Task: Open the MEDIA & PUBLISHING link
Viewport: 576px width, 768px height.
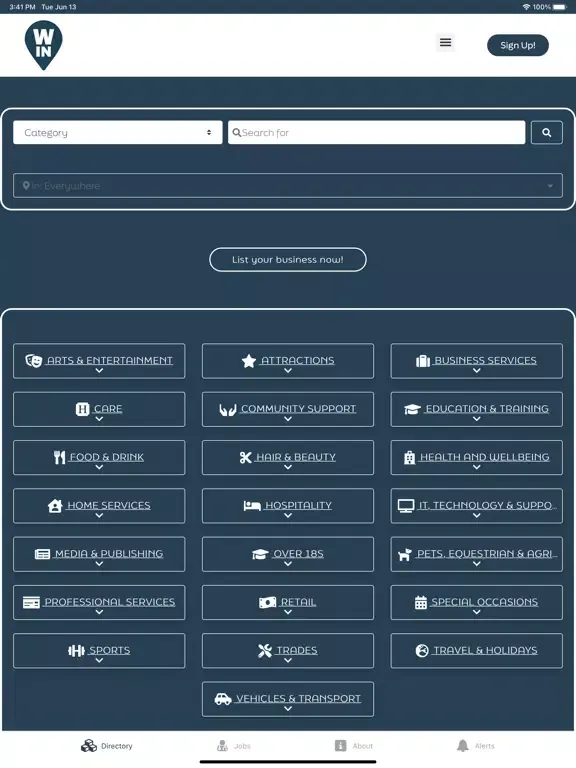Action: [109, 553]
